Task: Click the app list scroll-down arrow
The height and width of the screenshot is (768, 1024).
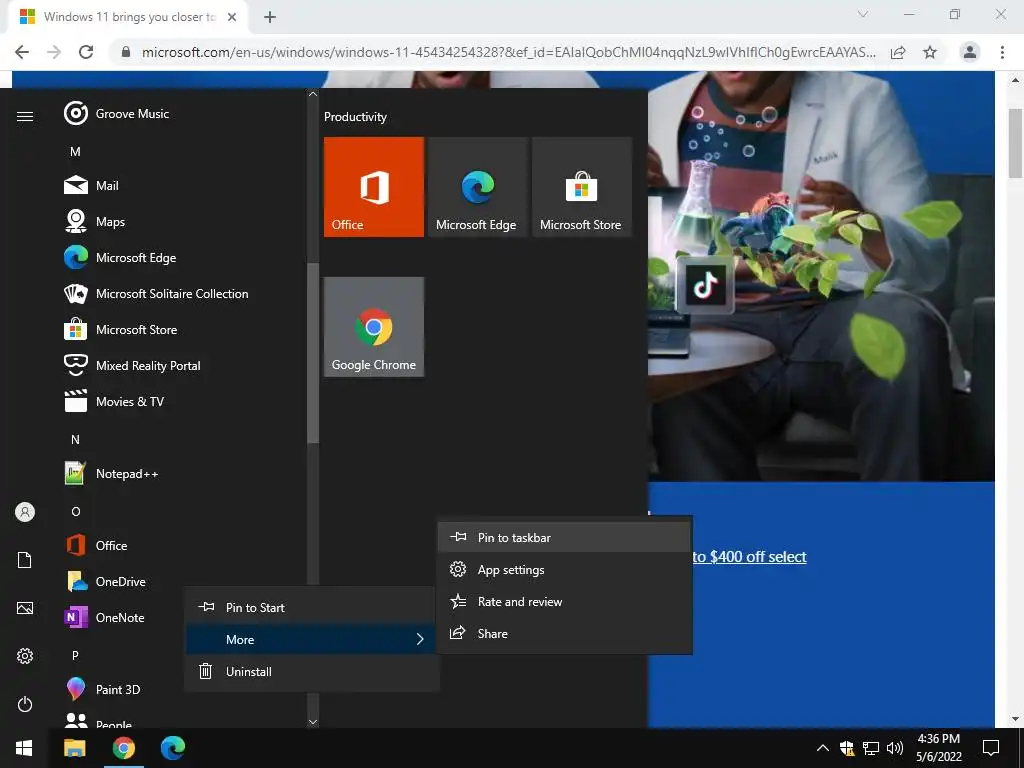Action: 313,722
